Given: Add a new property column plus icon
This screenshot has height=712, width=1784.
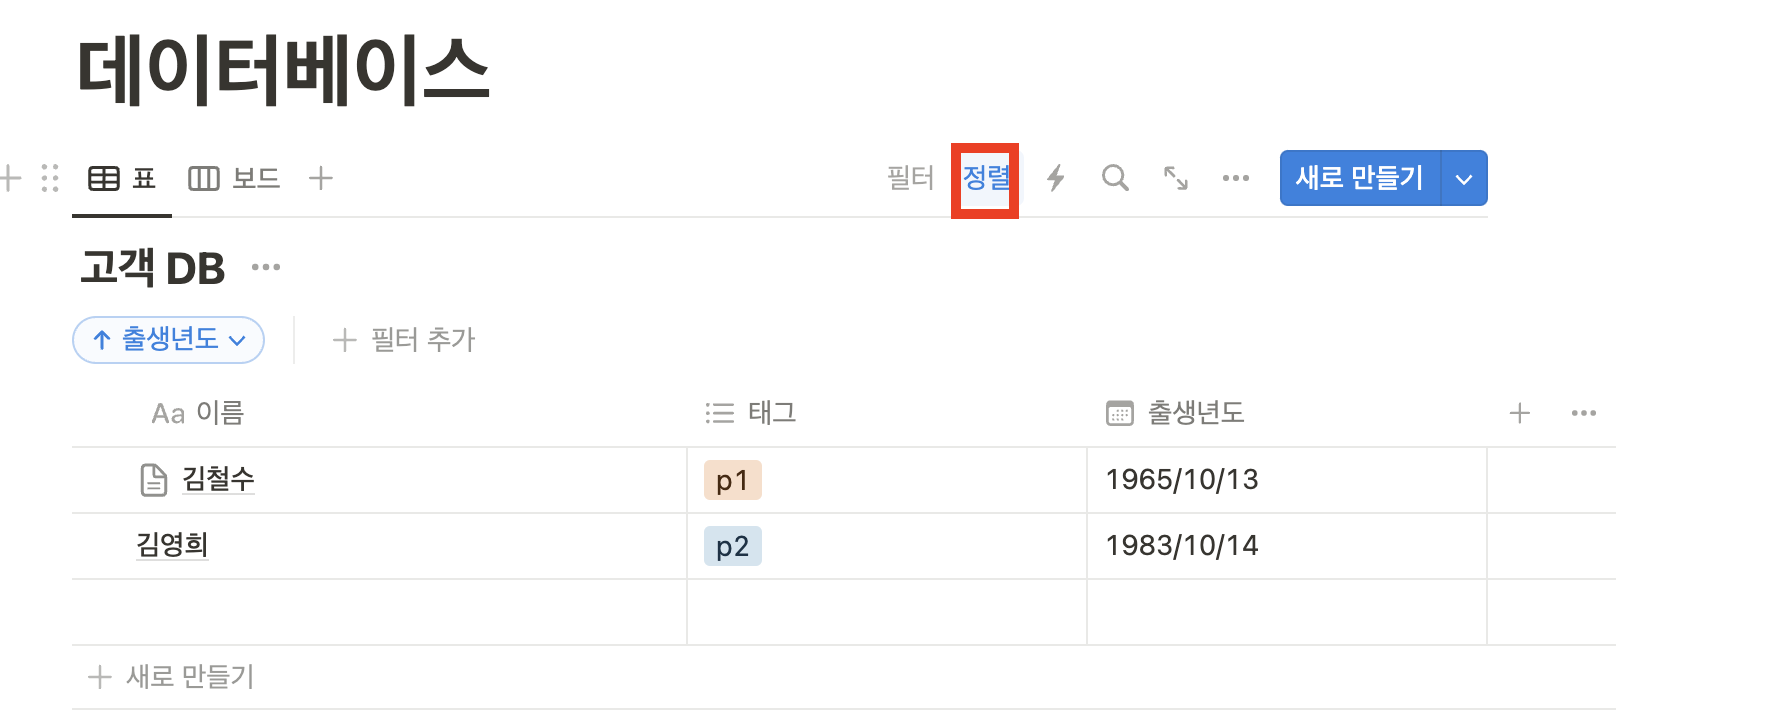Looking at the screenshot, I should click(1520, 413).
